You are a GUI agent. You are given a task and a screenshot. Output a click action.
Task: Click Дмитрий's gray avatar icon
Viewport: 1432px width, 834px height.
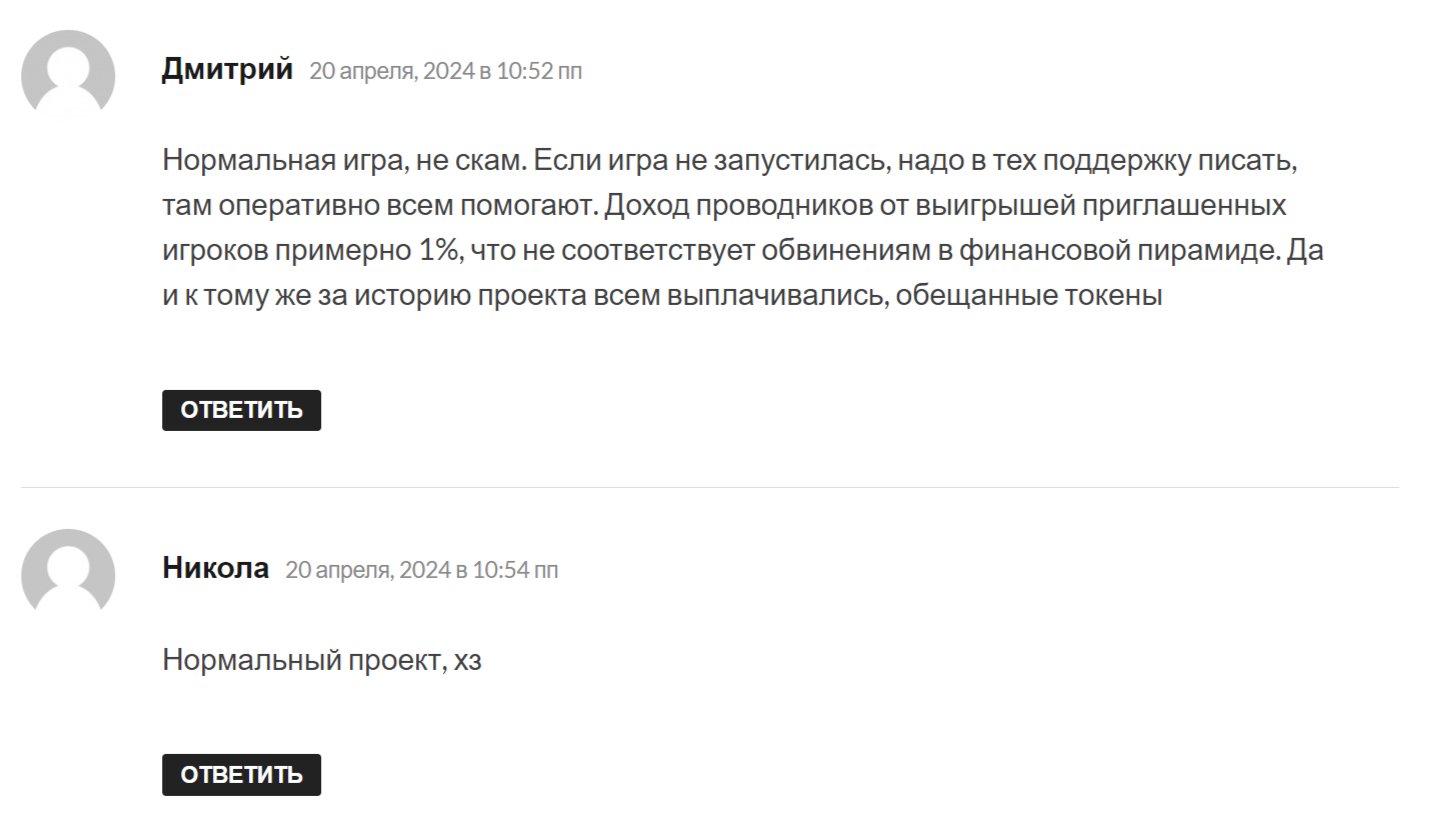pos(68,76)
